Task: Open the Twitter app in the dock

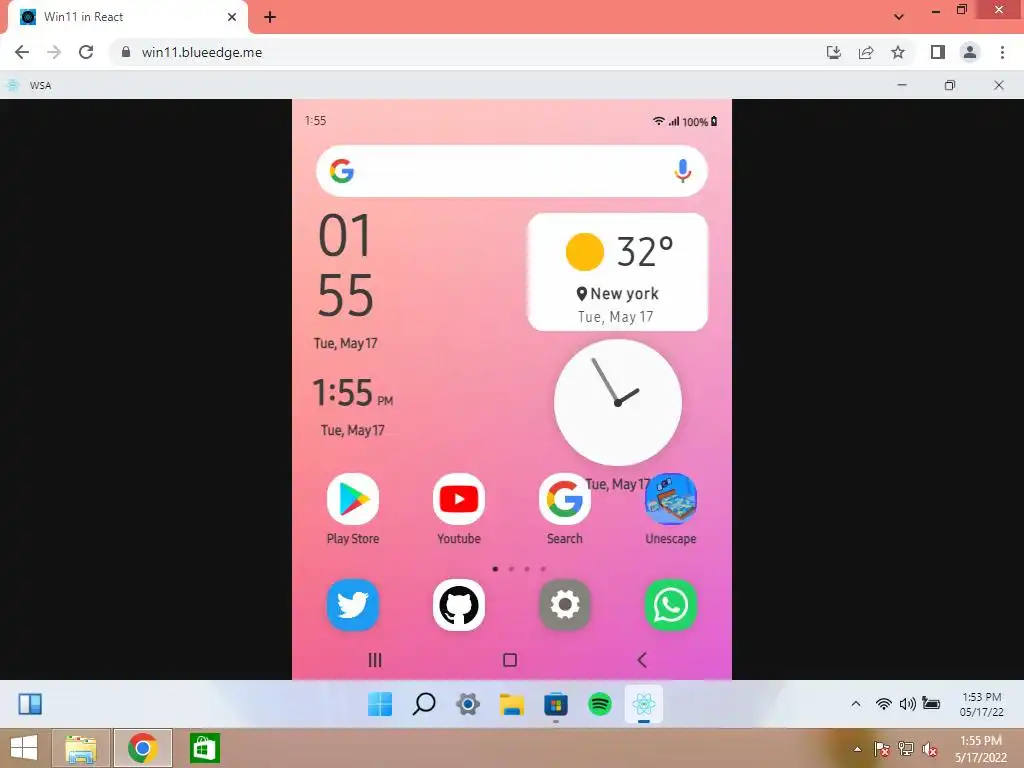Action: pyautogui.click(x=353, y=605)
